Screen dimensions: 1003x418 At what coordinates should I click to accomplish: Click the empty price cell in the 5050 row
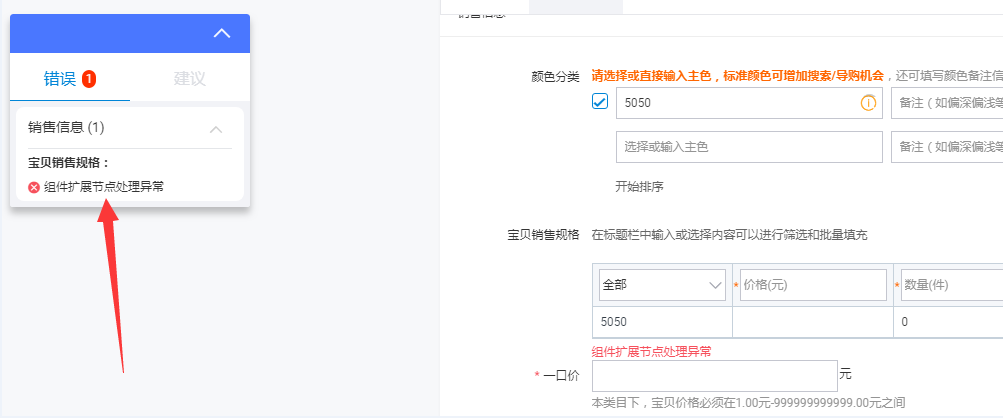tap(813, 321)
